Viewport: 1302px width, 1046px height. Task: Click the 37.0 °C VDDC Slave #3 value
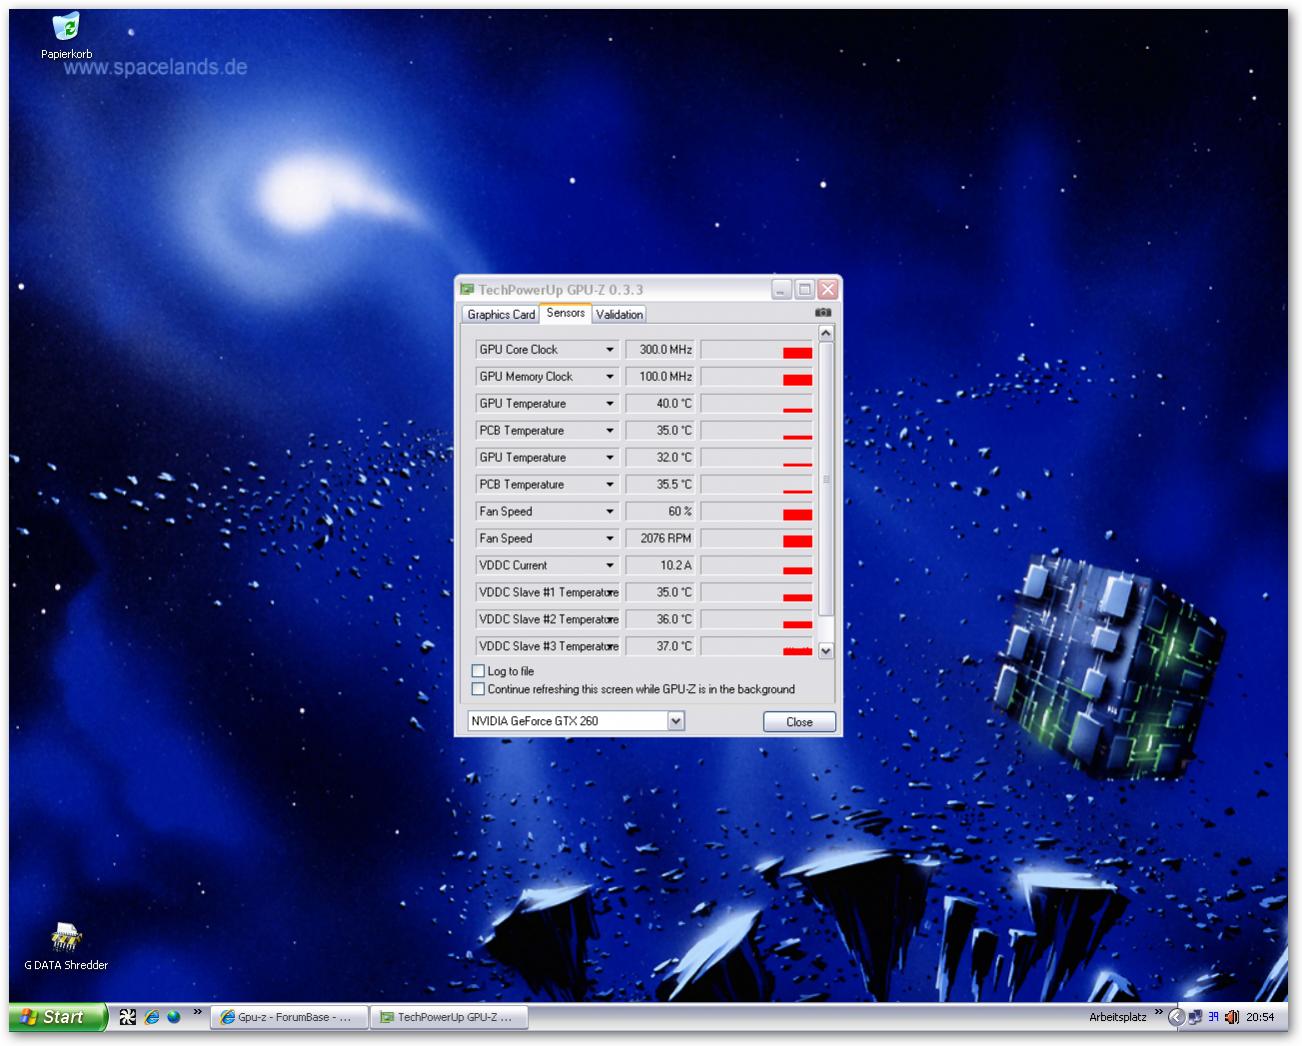[x=660, y=646]
